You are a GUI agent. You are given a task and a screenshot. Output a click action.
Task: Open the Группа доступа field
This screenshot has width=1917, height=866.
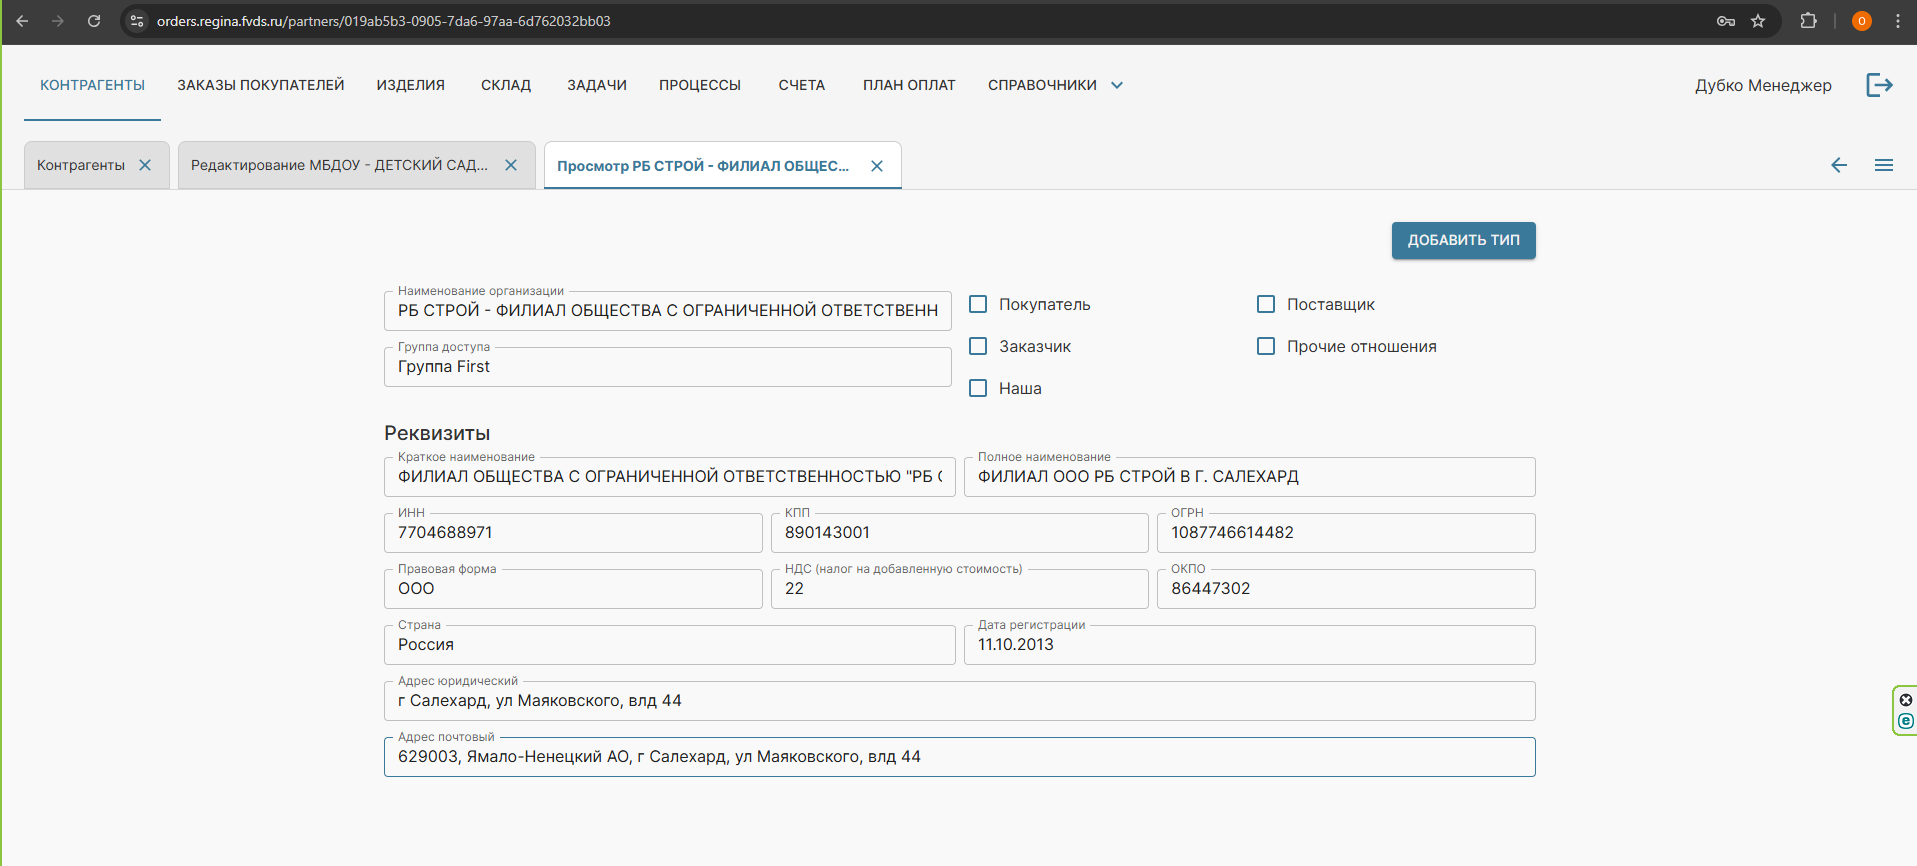coord(667,367)
